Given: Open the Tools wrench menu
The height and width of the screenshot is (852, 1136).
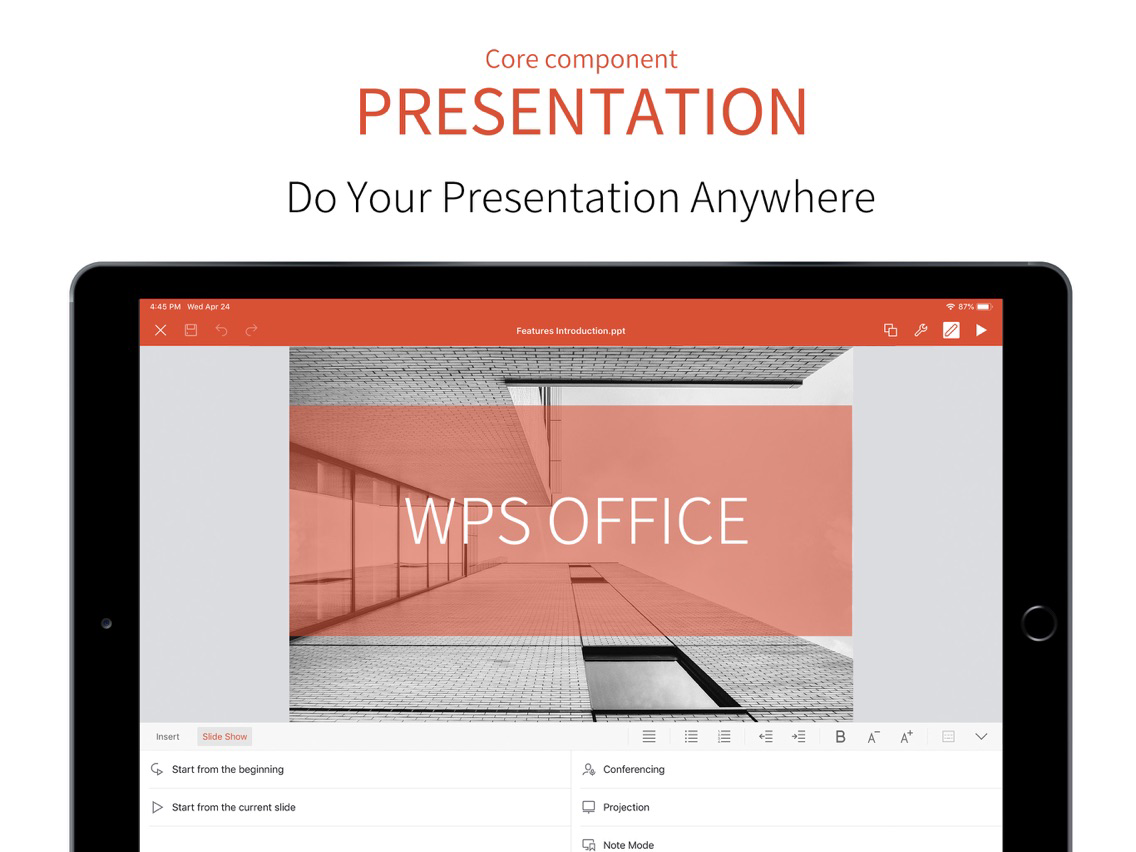Looking at the screenshot, I should 921,330.
